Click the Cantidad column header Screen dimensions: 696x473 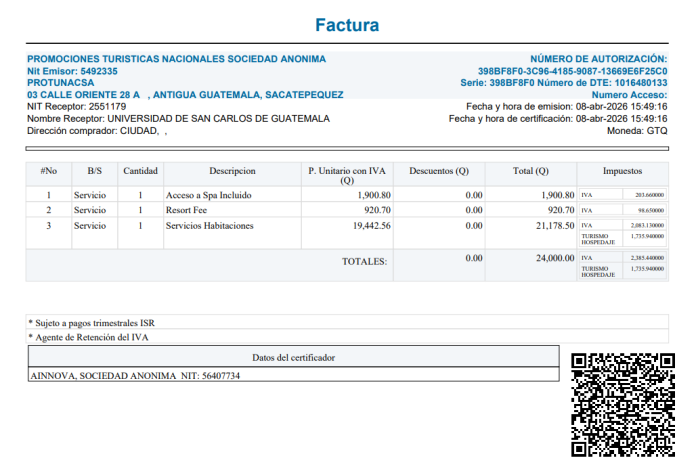140,171
